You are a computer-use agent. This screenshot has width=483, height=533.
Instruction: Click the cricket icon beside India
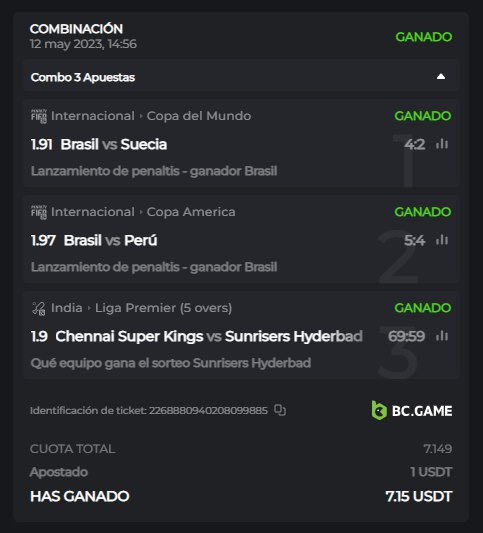(39, 308)
